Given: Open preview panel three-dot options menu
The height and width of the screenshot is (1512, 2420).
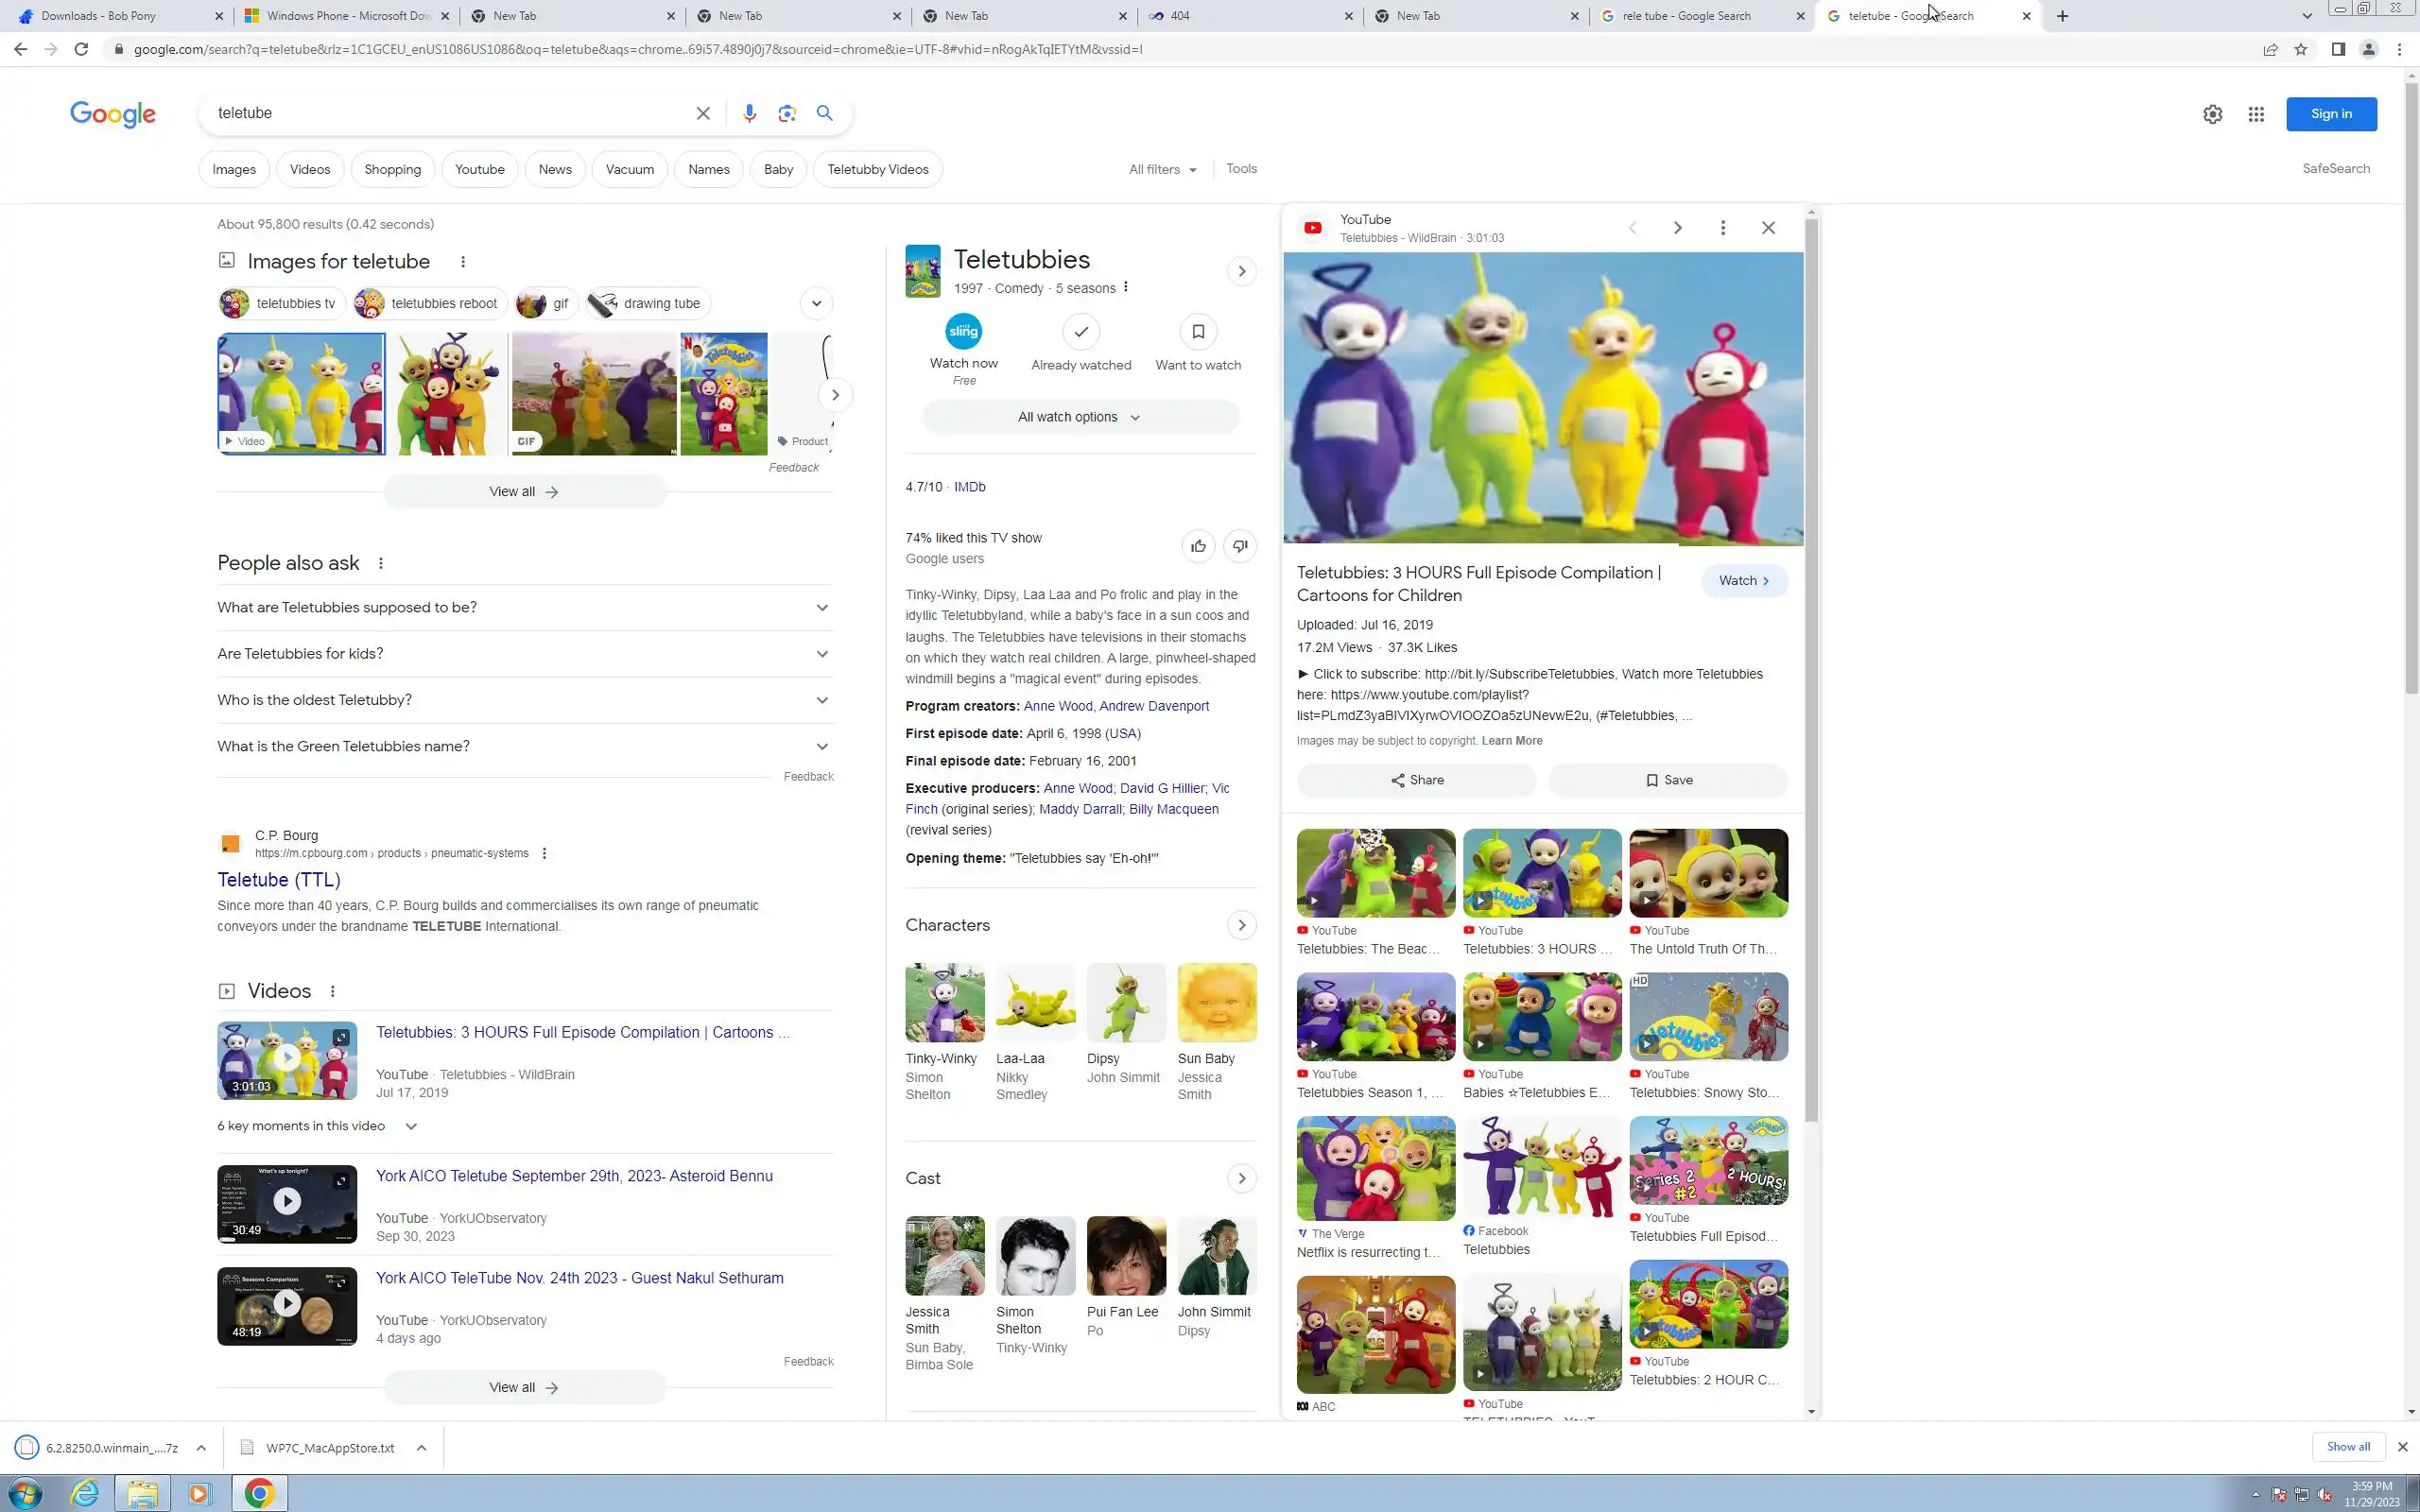Looking at the screenshot, I should (x=1722, y=228).
